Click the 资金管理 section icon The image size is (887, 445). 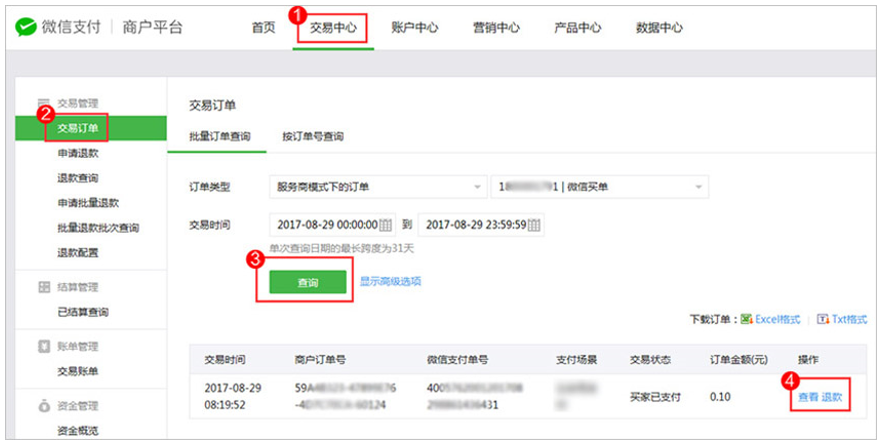[44, 406]
